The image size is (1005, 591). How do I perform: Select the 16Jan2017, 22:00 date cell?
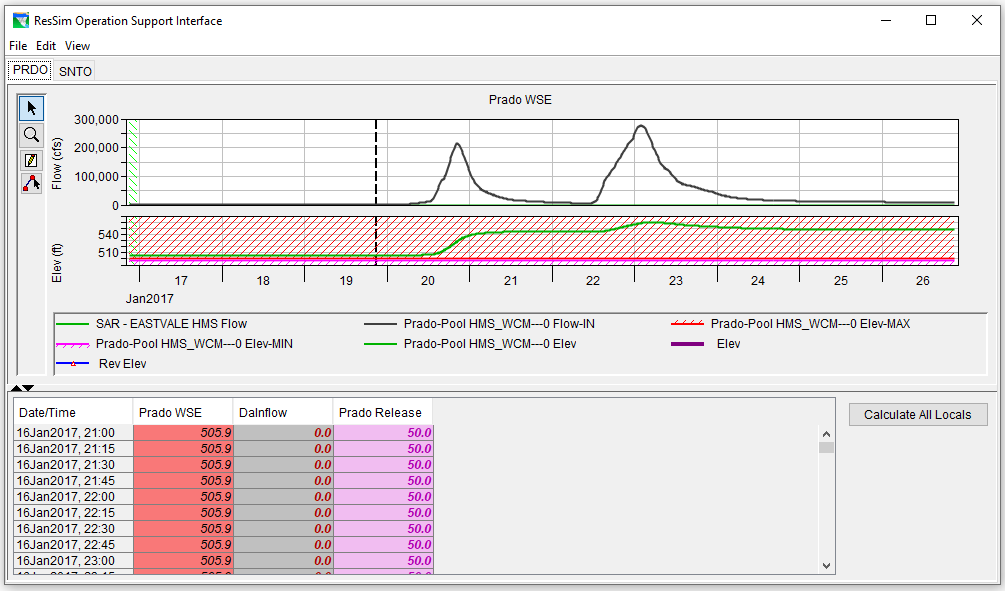pos(73,497)
